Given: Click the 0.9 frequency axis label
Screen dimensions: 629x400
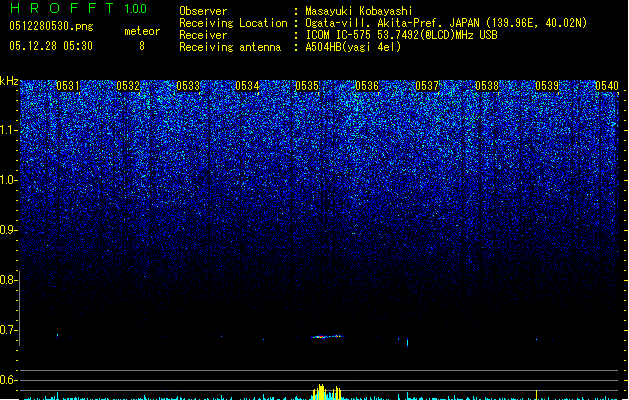Looking at the screenshot, I should click(x=8, y=230).
